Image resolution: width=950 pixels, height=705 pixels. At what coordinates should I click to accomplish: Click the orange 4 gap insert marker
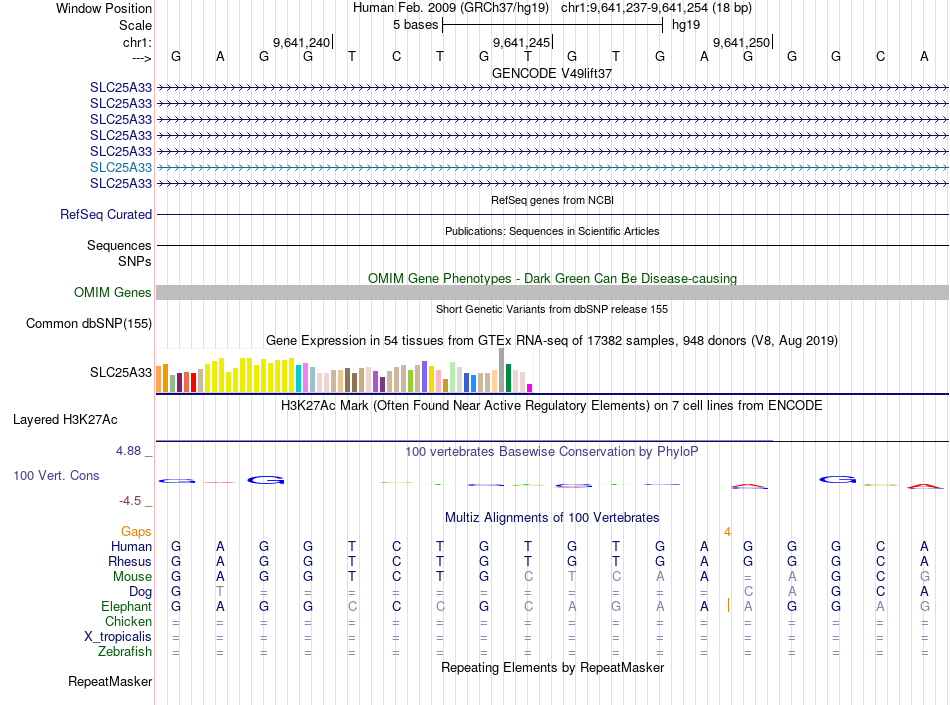(x=728, y=531)
